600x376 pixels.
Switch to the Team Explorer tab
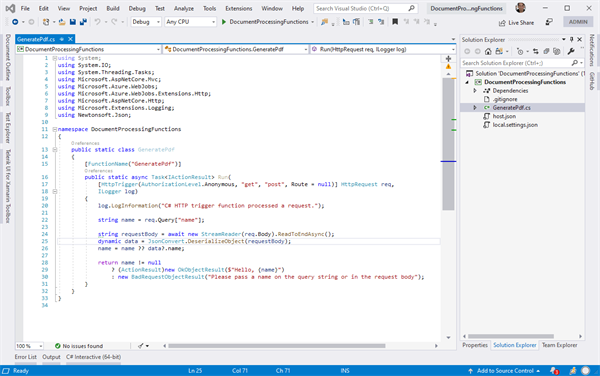(559, 345)
